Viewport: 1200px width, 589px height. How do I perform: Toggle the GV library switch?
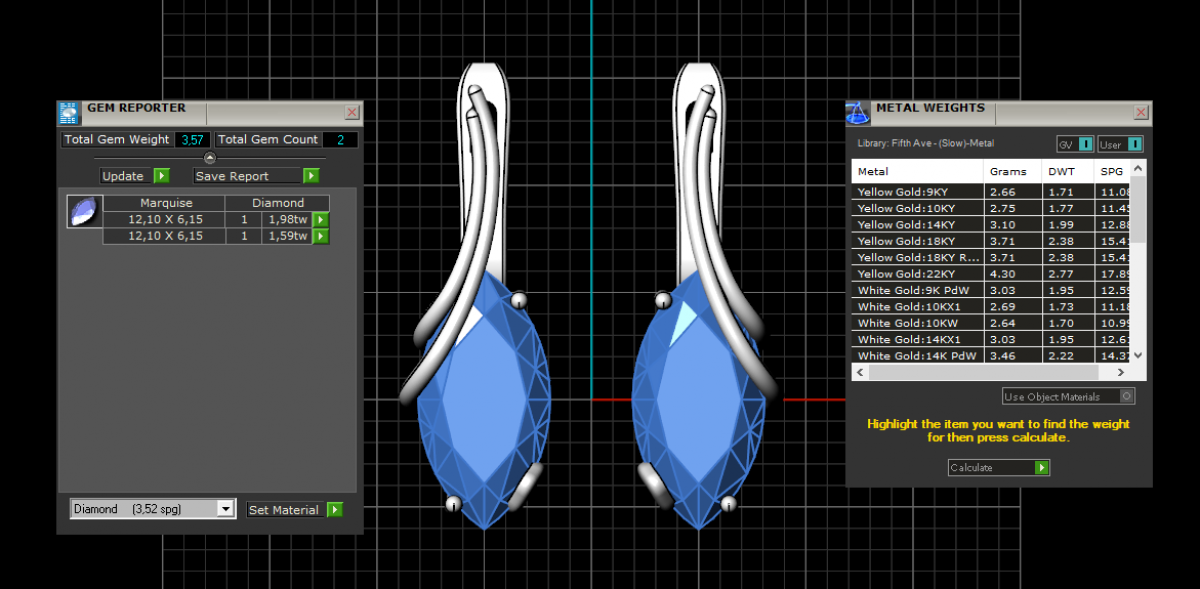click(x=1086, y=145)
